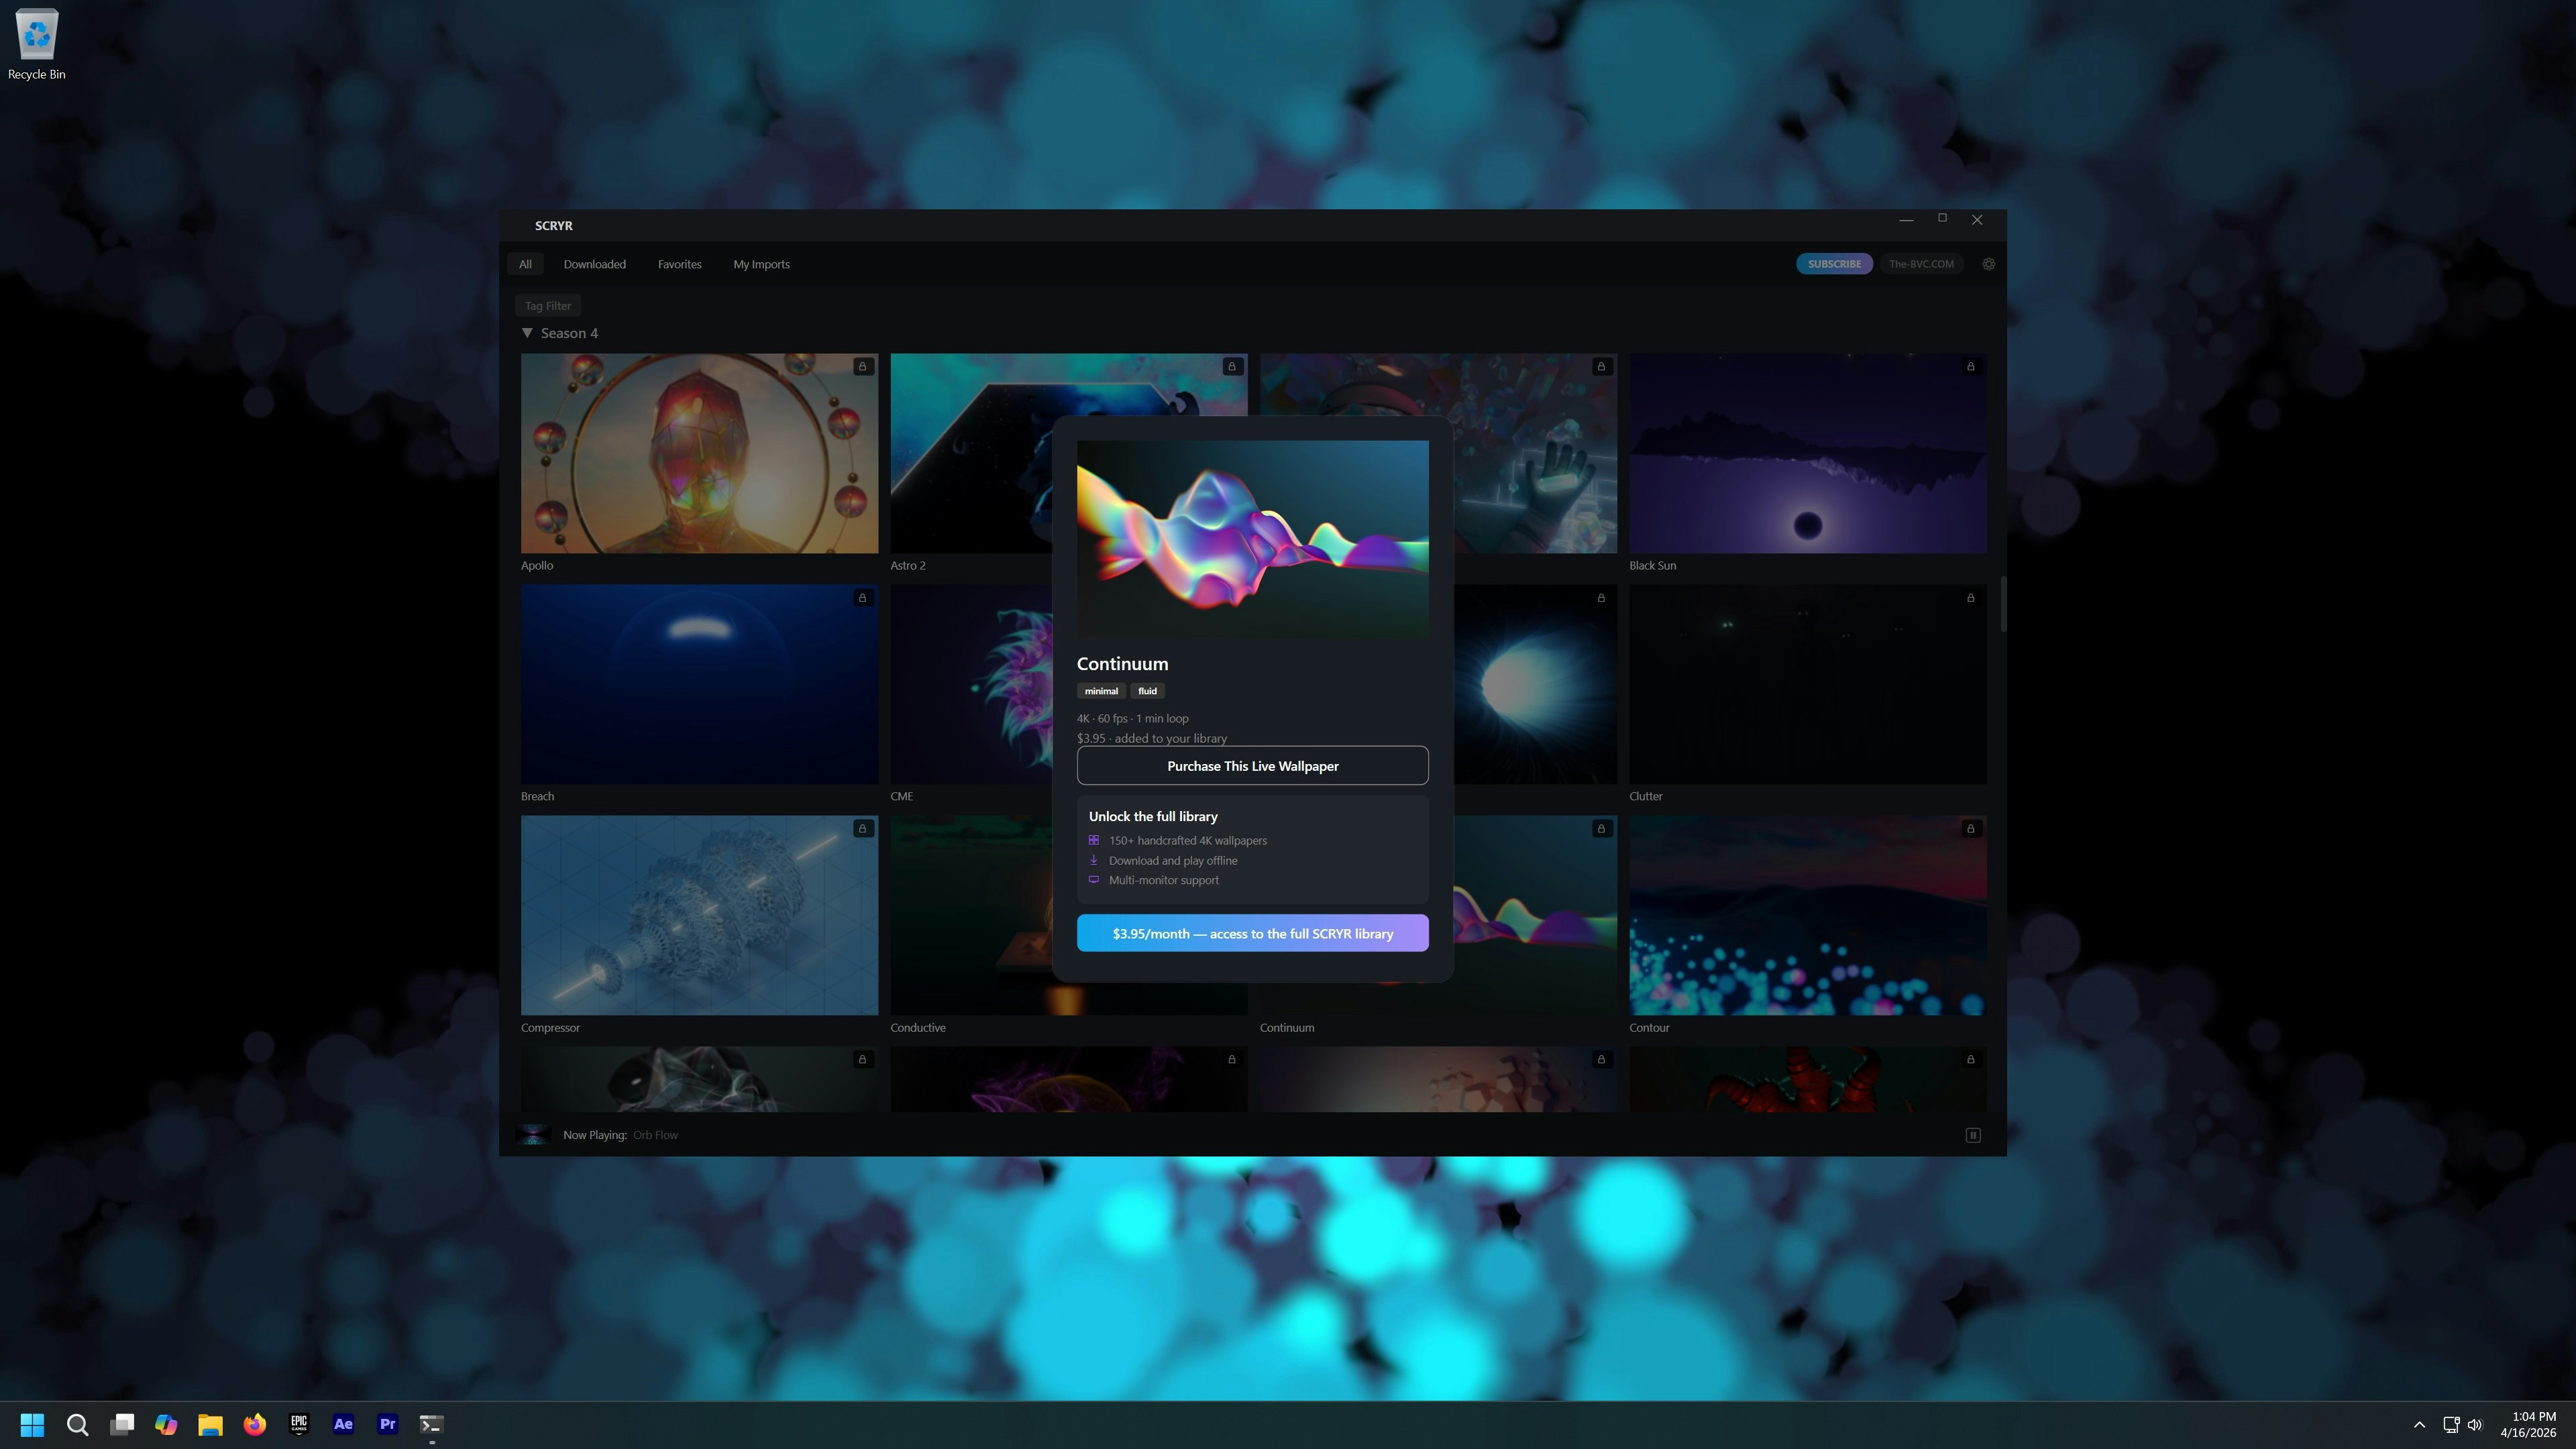This screenshot has width=2576, height=1449.
Task: Toggle the fluid tag on Continuum
Action: [1147, 690]
